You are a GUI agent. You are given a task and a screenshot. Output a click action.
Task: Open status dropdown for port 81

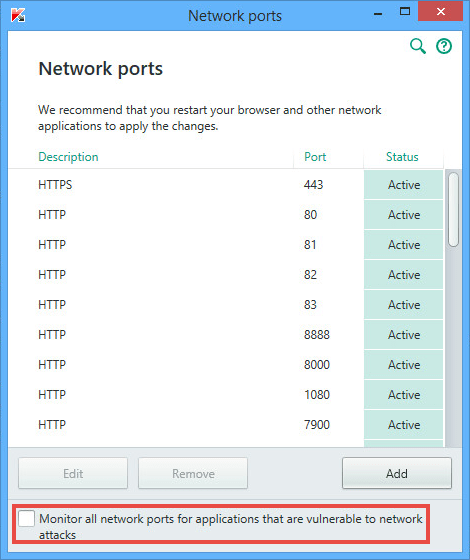click(404, 245)
